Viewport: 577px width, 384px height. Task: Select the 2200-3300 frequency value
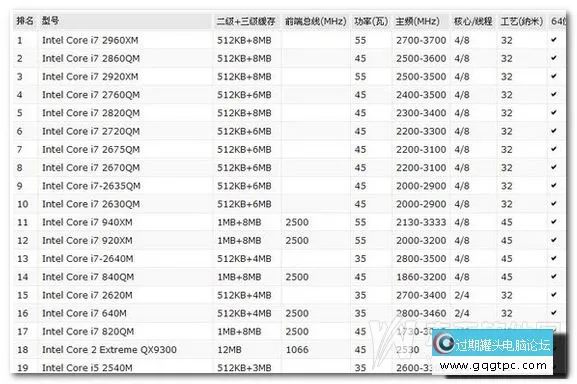tap(421, 131)
